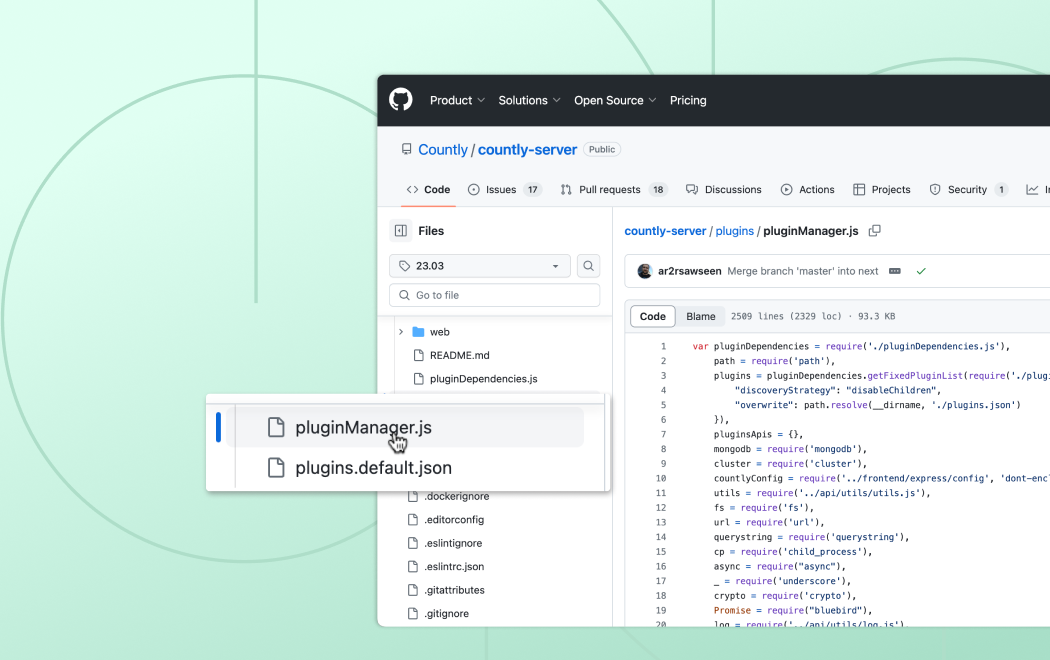Click the pluginManager.js file icon in the popup
Viewport: 1050px width, 660px height.
[275, 426]
